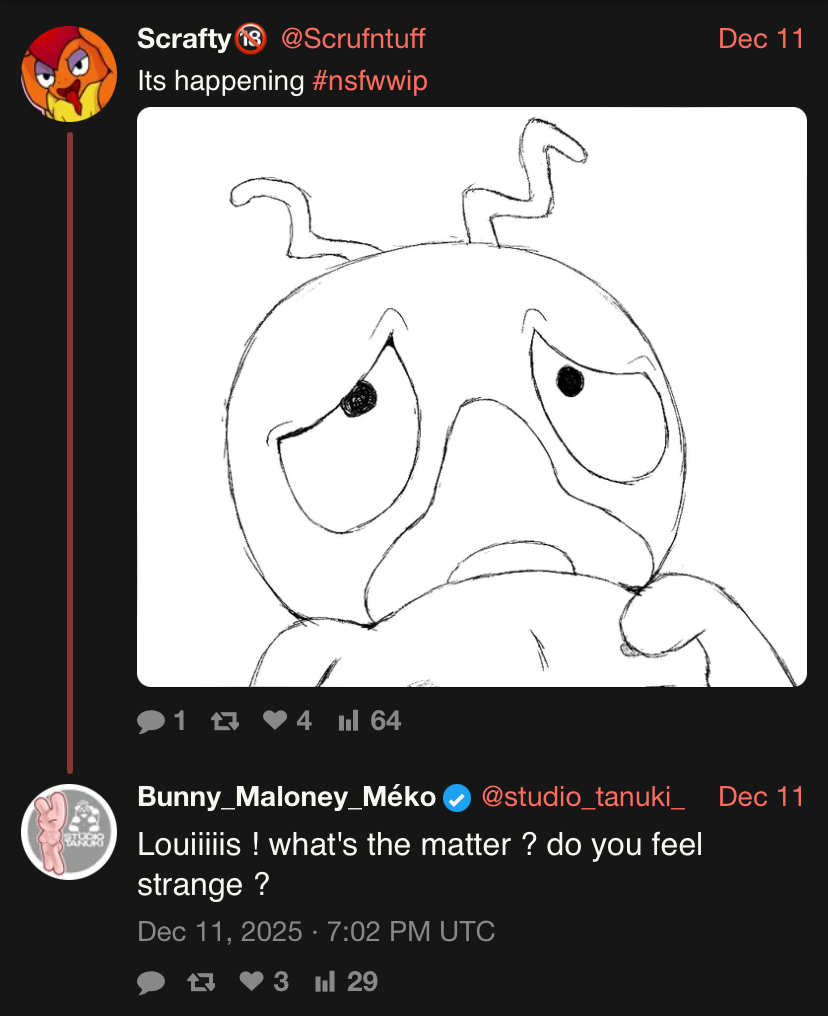Open the #nsfwwip hashtag
The image size is (828, 1016).
click(370, 82)
